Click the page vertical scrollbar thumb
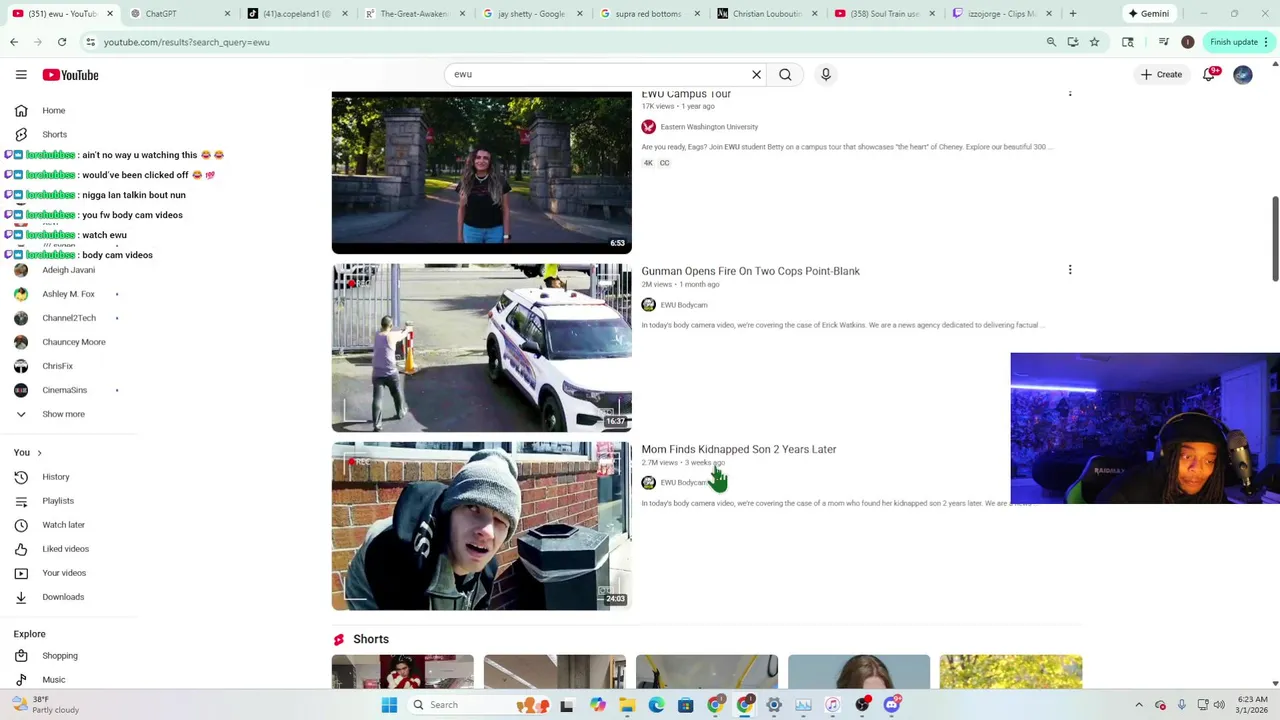 pyautogui.click(x=1275, y=239)
